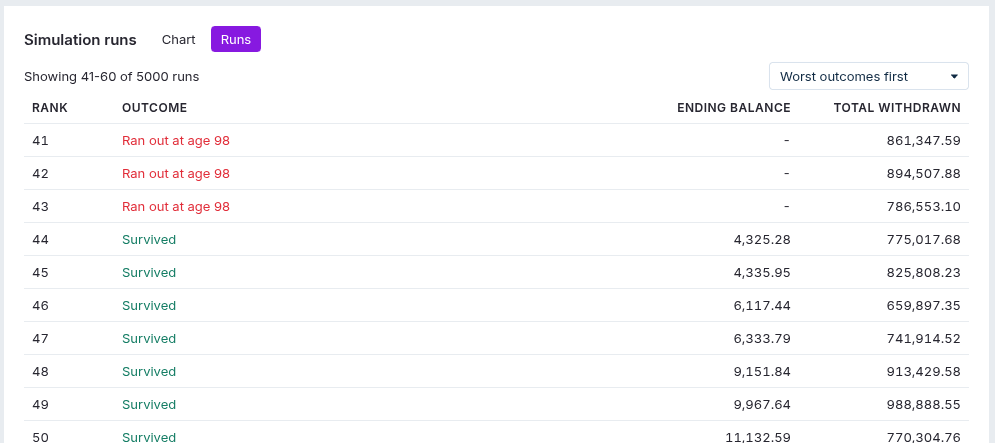Click the RANK column header
Image resolution: width=995 pixels, height=443 pixels.
(50, 108)
